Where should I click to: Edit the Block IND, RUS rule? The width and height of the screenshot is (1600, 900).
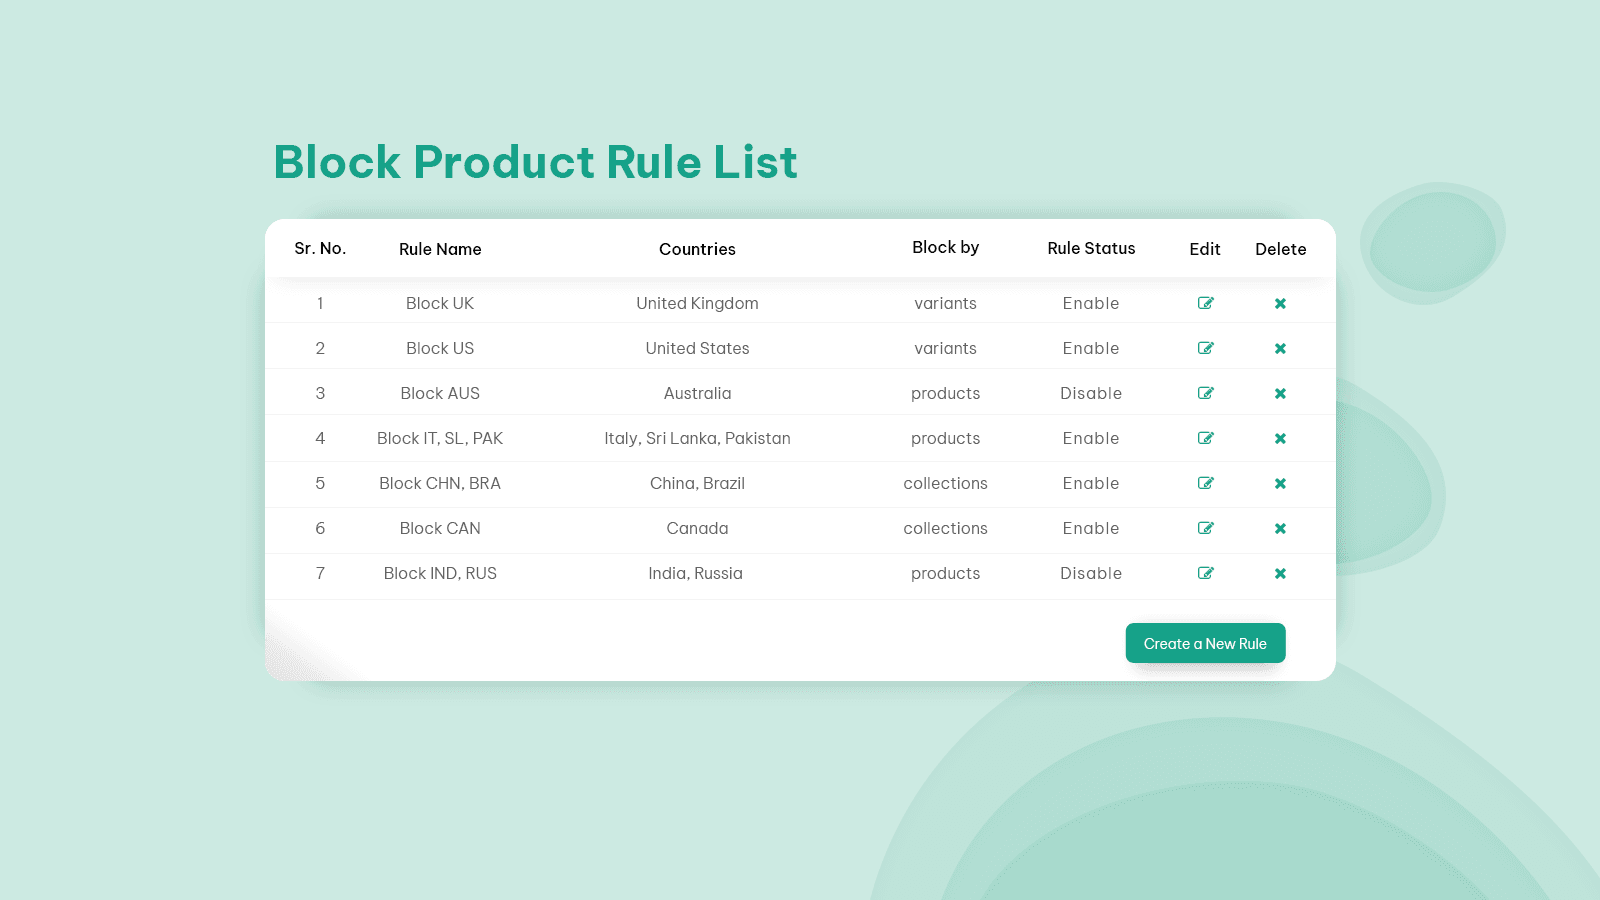pos(1206,573)
